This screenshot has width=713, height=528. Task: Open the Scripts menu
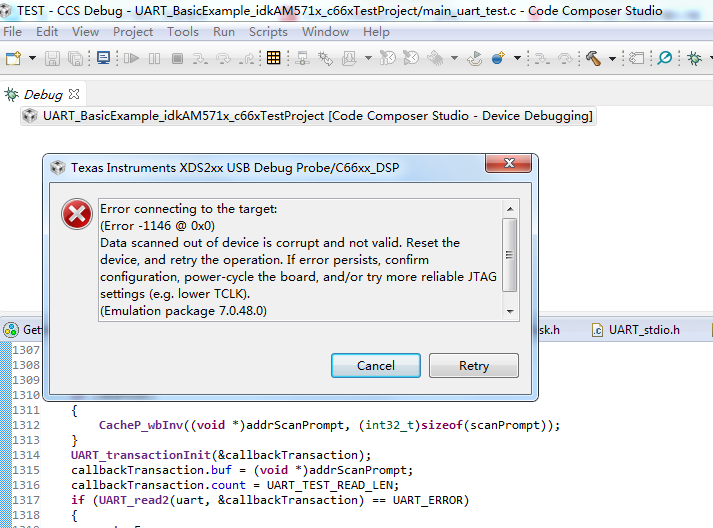point(268,32)
